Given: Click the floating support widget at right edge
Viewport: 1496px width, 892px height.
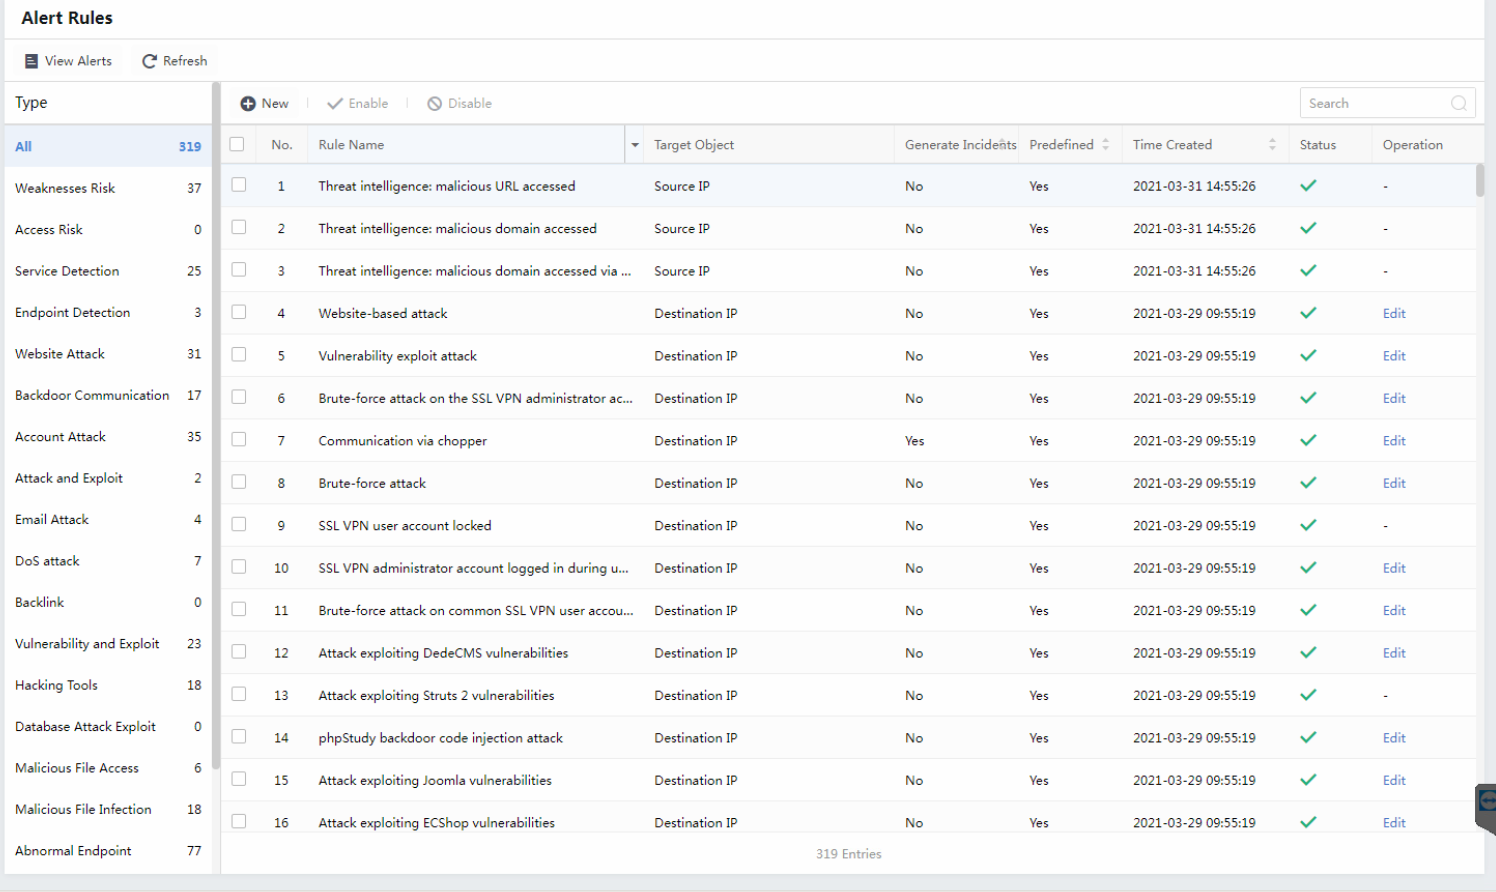Looking at the screenshot, I should pyautogui.click(x=1486, y=803).
